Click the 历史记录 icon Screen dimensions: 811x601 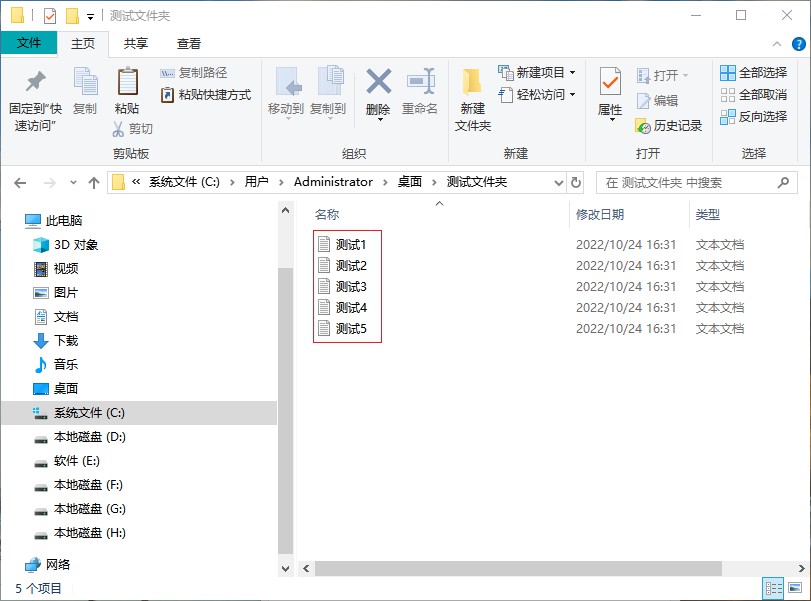(644, 126)
